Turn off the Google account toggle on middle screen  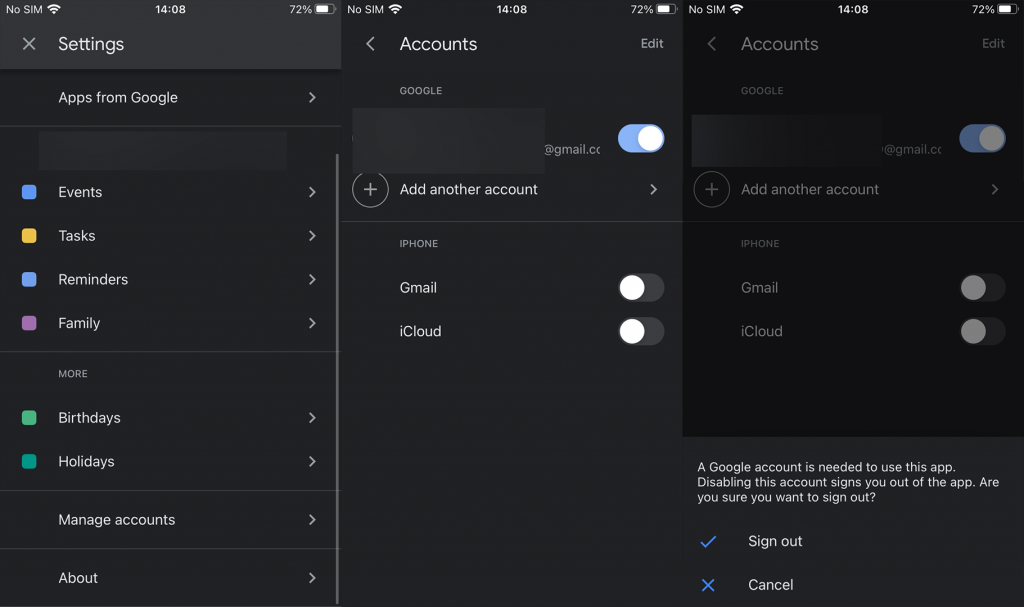(x=641, y=139)
